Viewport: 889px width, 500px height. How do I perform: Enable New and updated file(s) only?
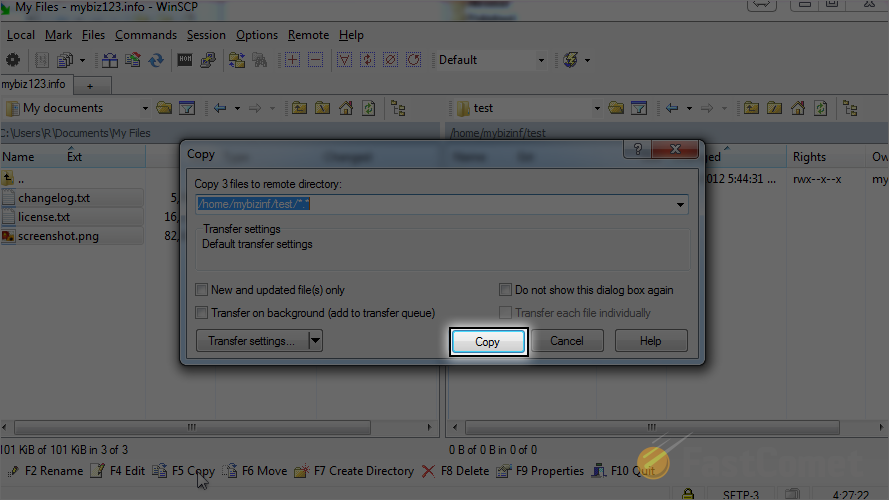[x=201, y=290]
